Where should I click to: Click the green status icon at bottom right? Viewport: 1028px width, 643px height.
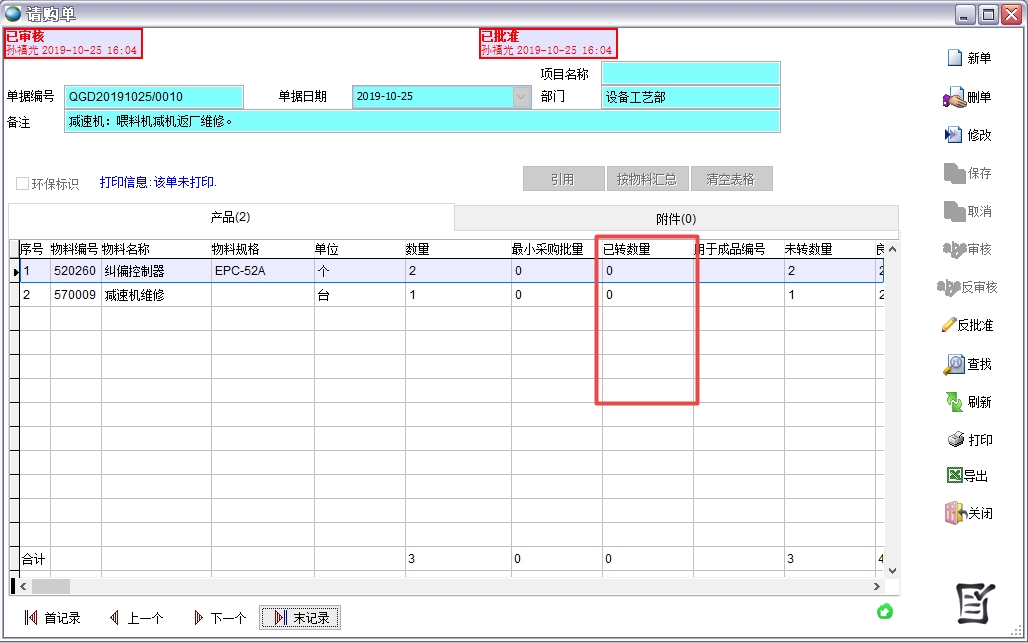(x=884, y=611)
